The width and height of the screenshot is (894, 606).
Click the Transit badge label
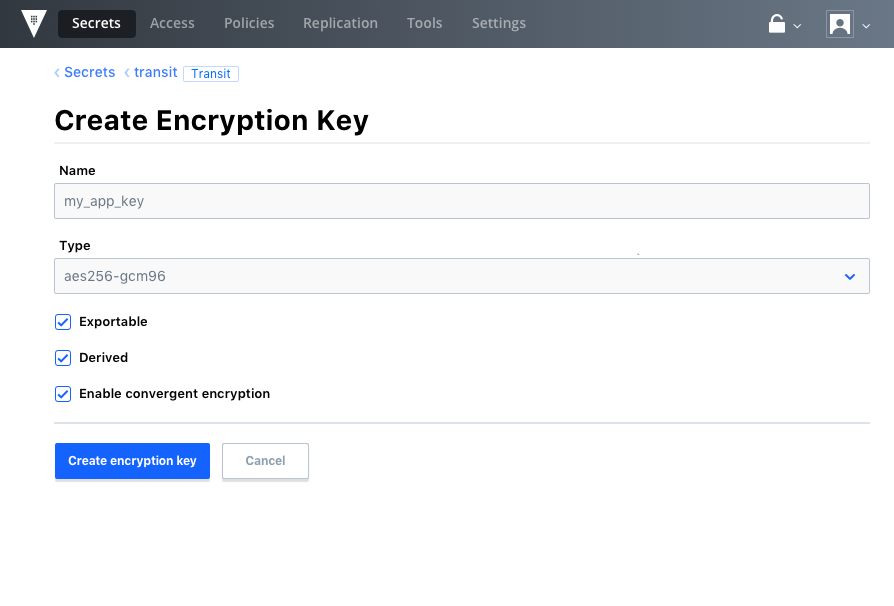211,73
